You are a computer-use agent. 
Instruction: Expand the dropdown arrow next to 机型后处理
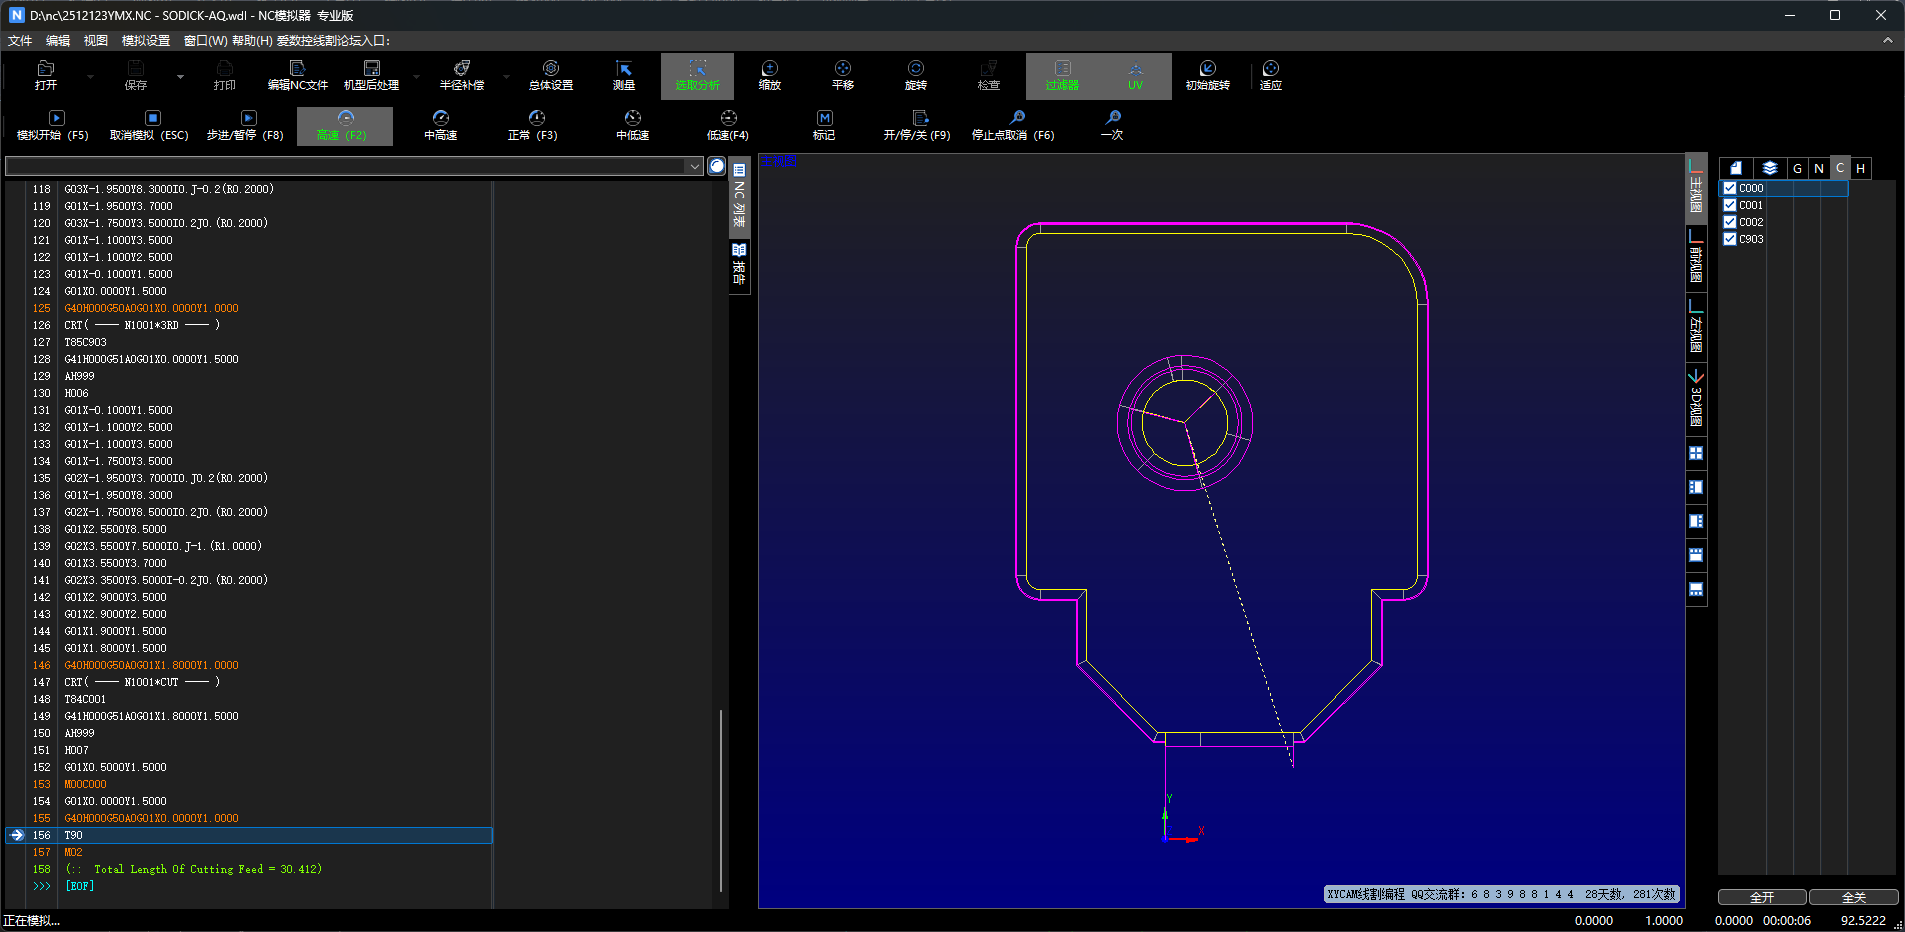click(417, 76)
